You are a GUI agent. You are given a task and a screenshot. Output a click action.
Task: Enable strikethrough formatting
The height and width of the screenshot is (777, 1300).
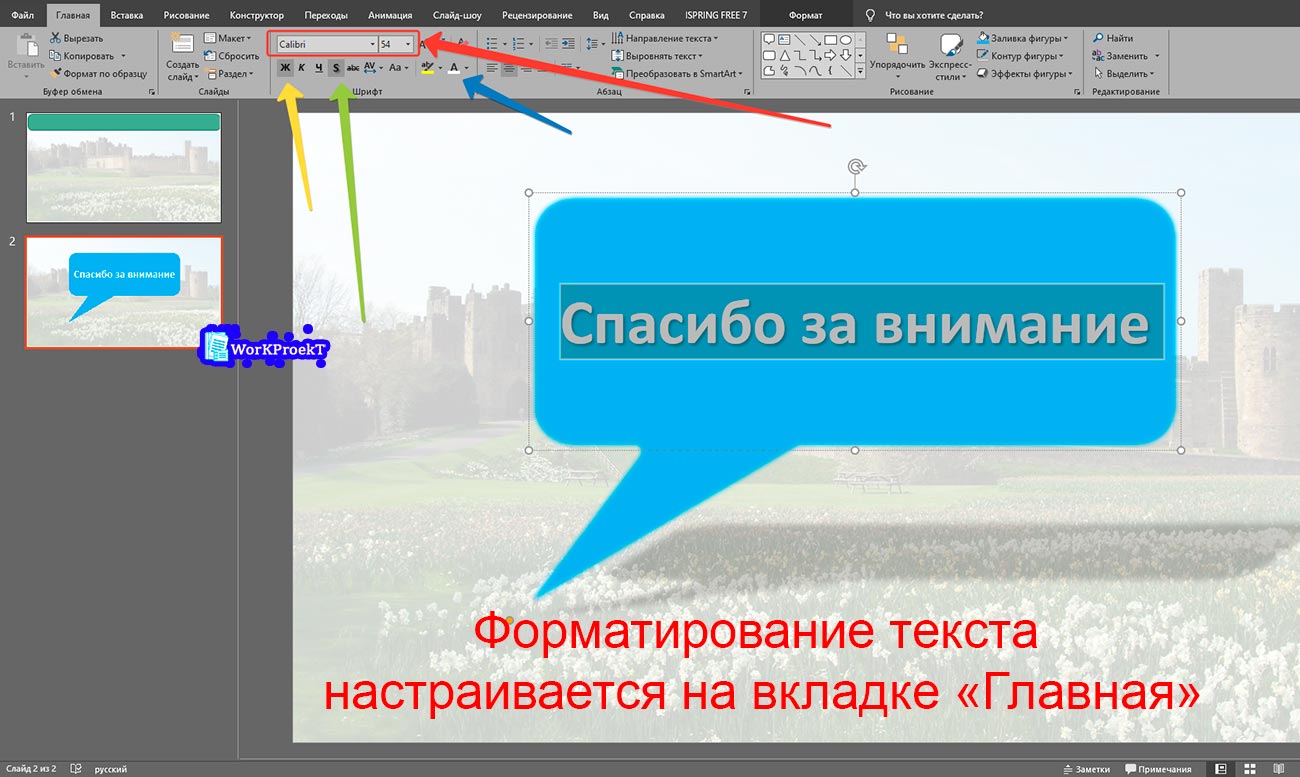355,67
